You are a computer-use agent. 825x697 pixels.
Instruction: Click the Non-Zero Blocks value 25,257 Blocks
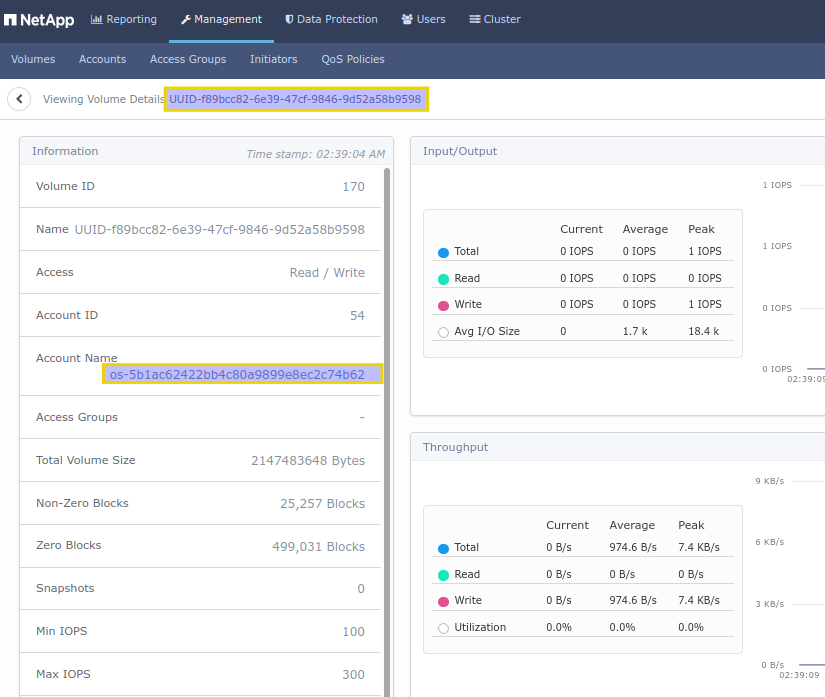[x=322, y=503]
